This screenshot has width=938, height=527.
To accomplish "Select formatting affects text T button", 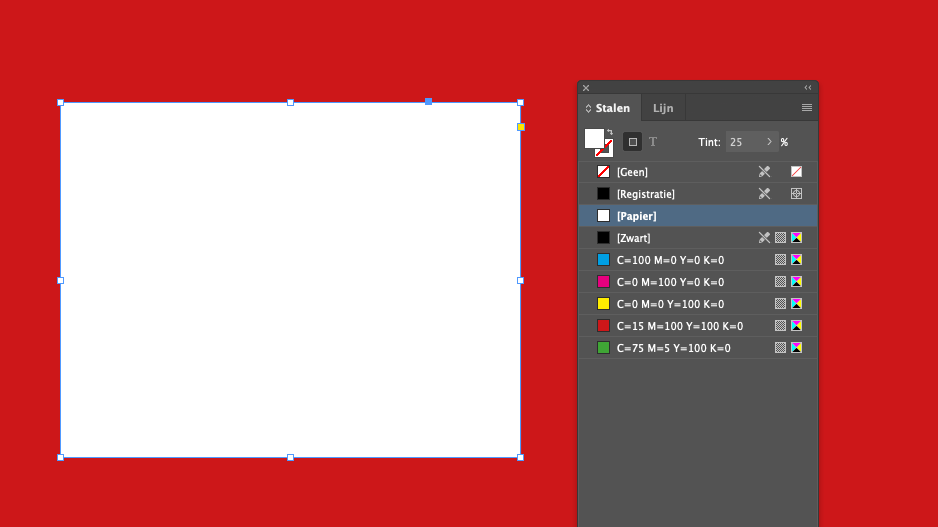I will [x=653, y=142].
